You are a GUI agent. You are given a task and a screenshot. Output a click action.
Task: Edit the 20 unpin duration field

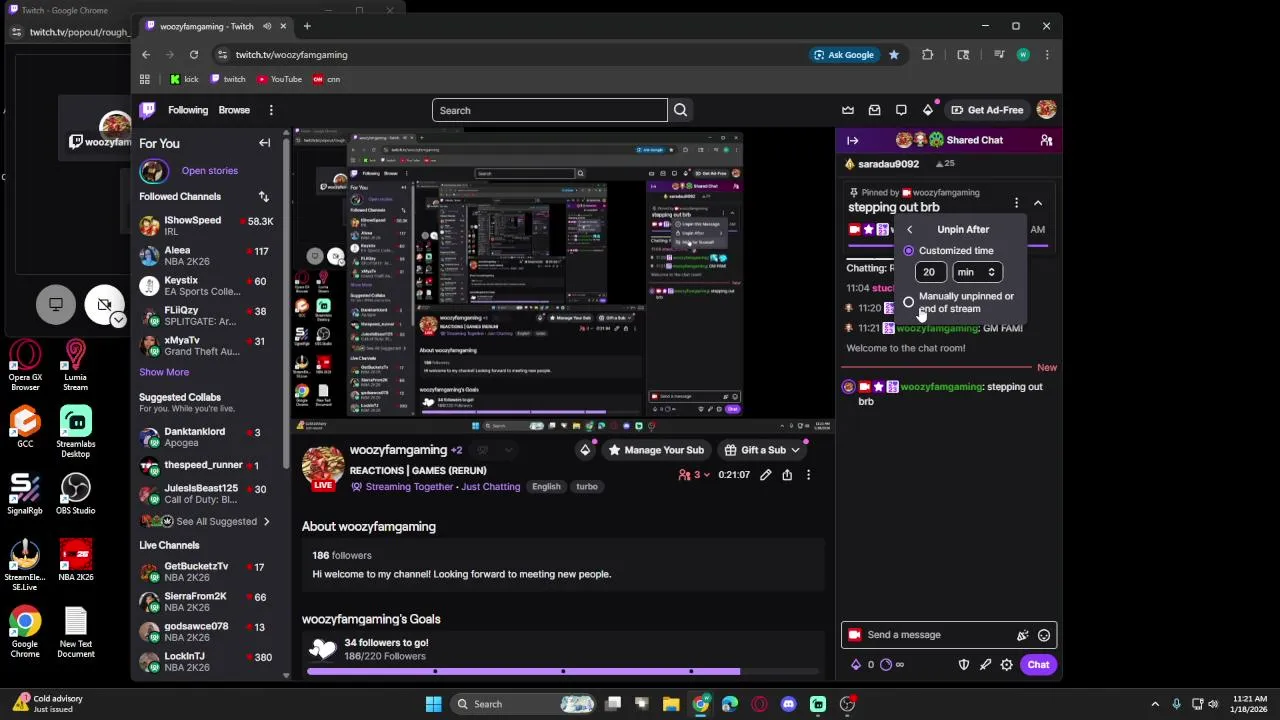point(930,272)
